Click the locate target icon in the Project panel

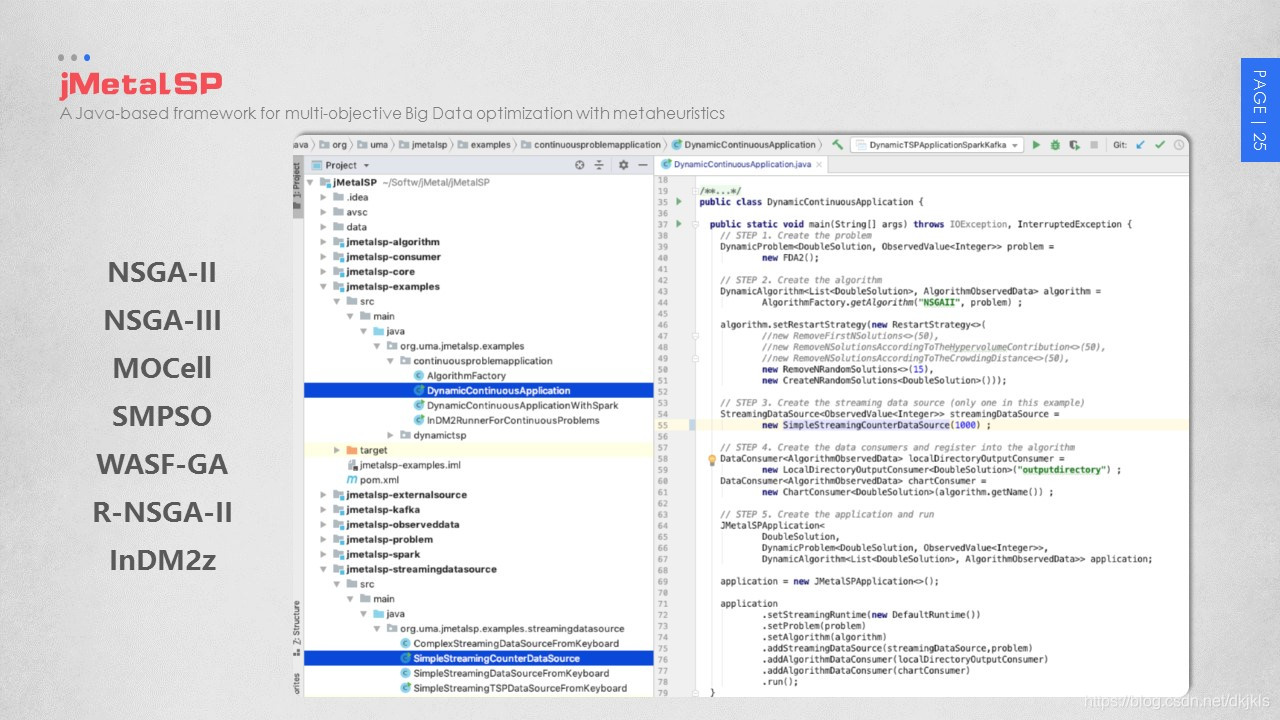point(579,165)
